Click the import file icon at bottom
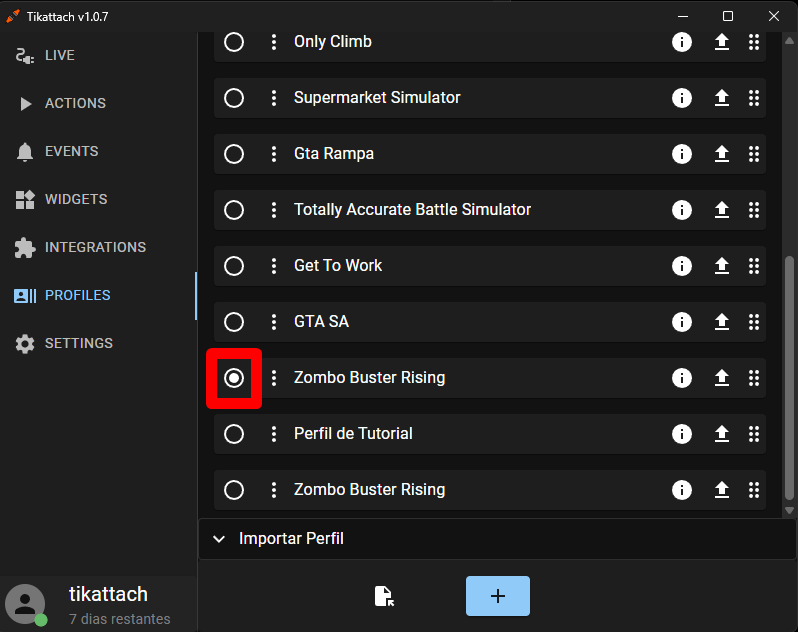The image size is (798, 632). tap(384, 596)
